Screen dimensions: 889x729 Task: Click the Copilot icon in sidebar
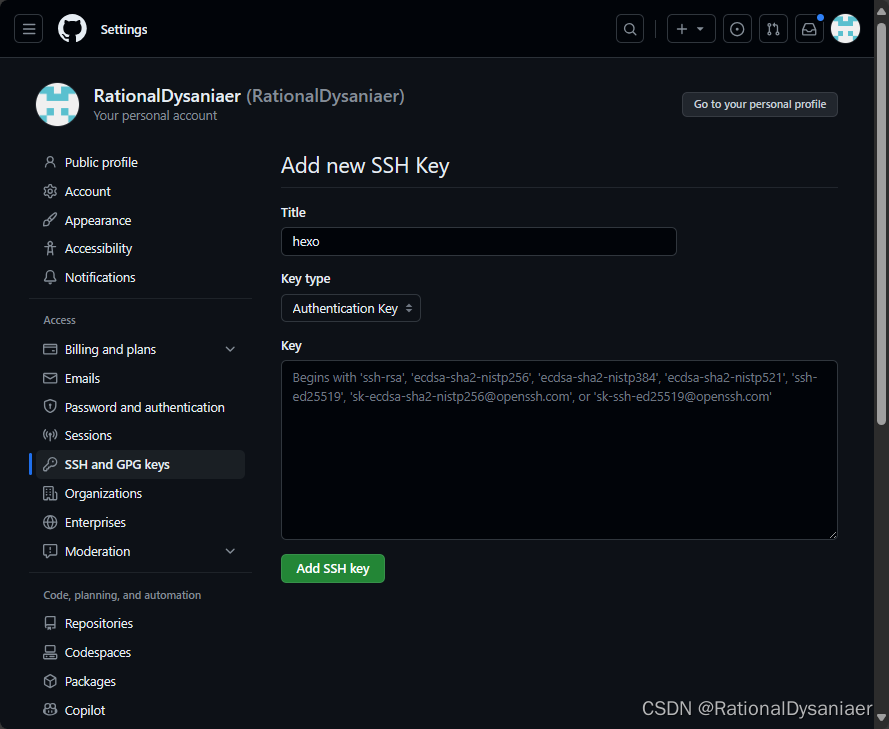click(50, 710)
